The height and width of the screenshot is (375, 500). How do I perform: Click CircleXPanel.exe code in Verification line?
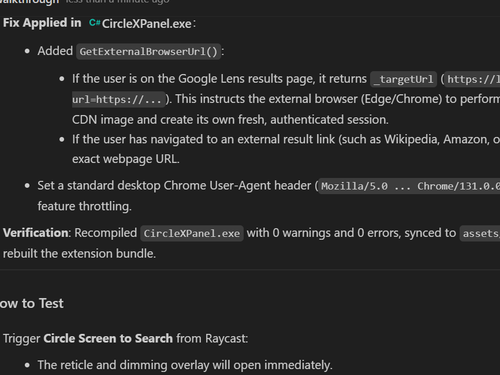(192, 233)
